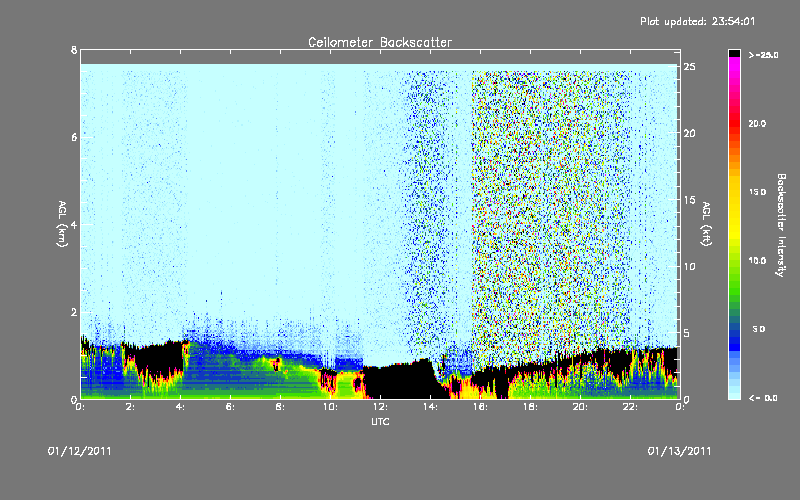The height and width of the screenshot is (500, 800).
Task: Click the 4: UTC time tick
Action: (180, 407)
